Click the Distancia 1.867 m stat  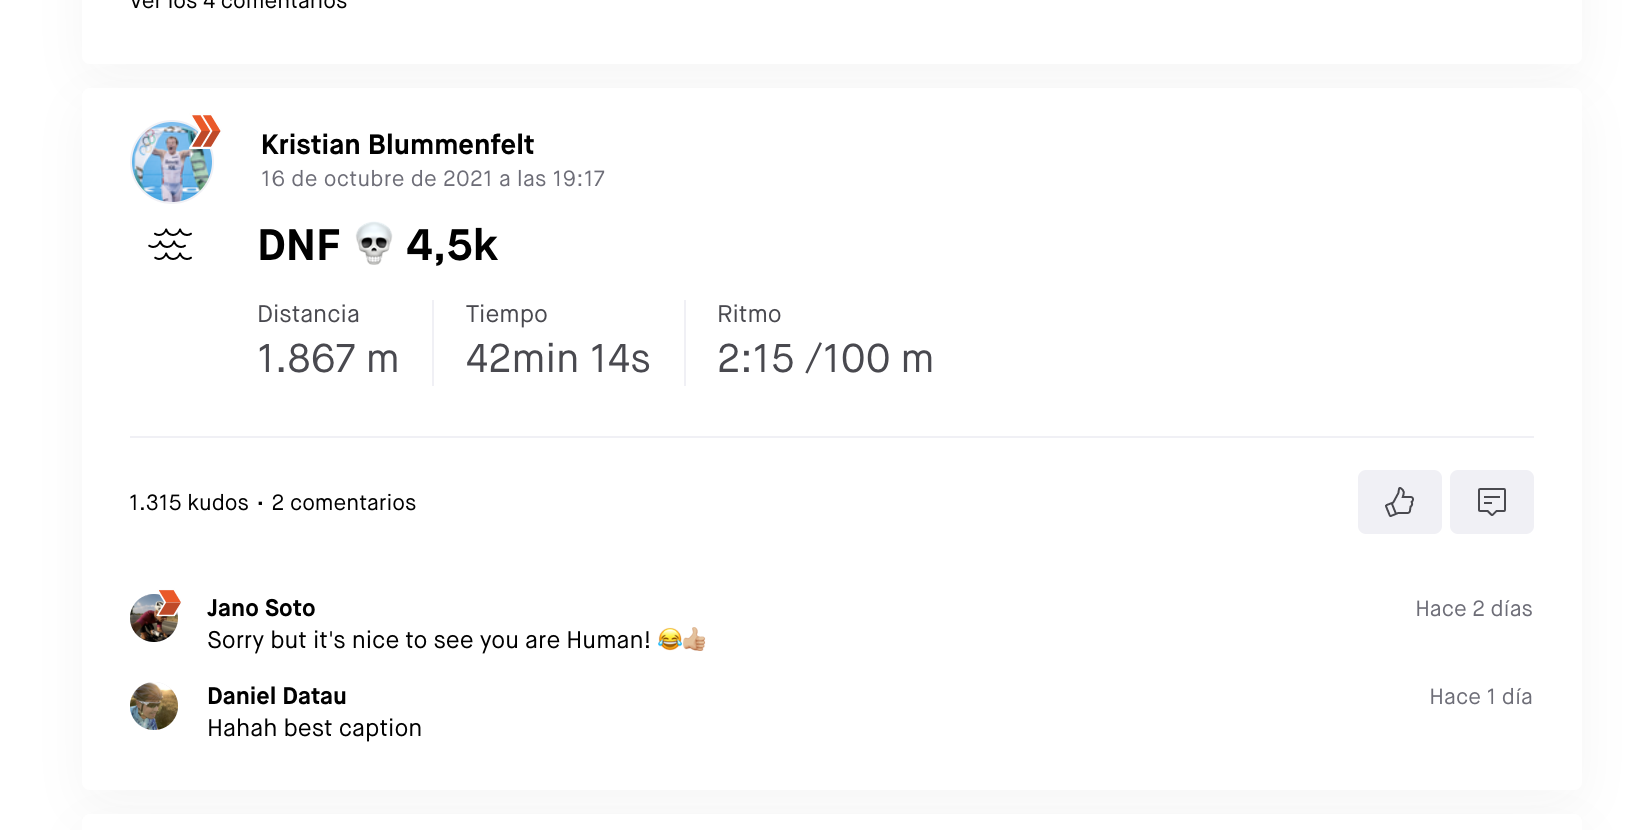point(328,341)
